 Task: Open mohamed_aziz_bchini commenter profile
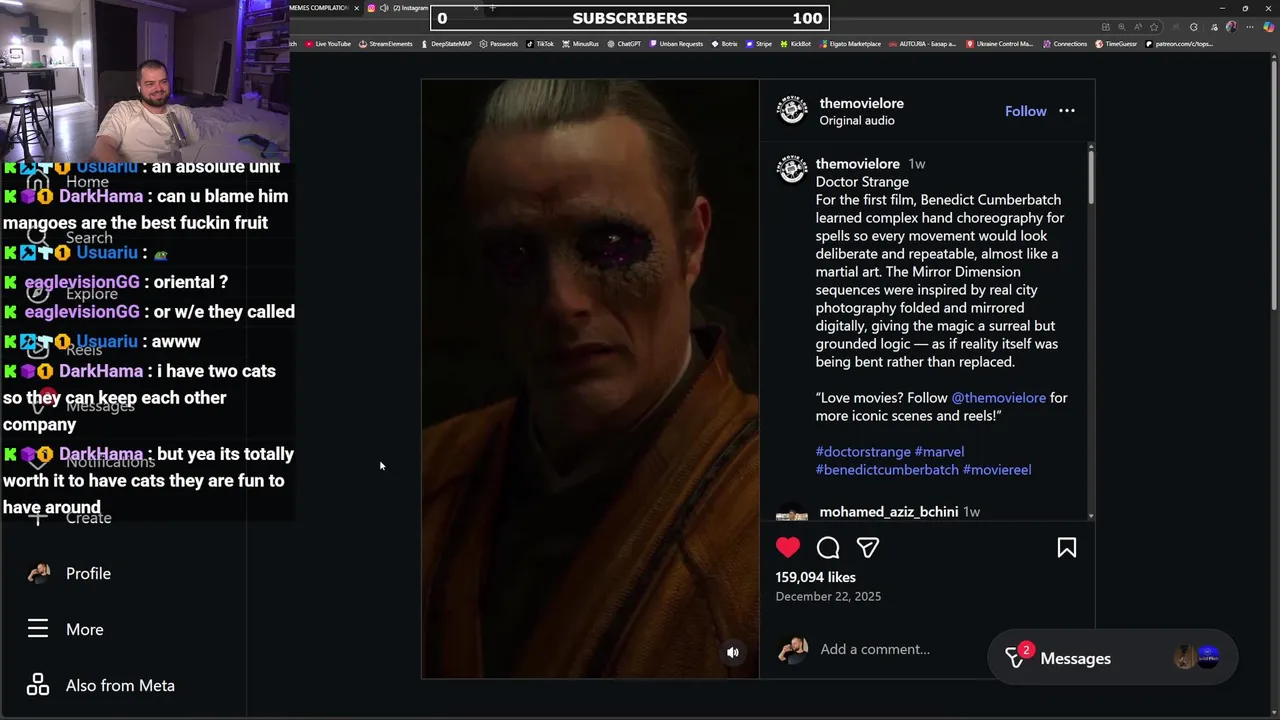tap(889, 512)
